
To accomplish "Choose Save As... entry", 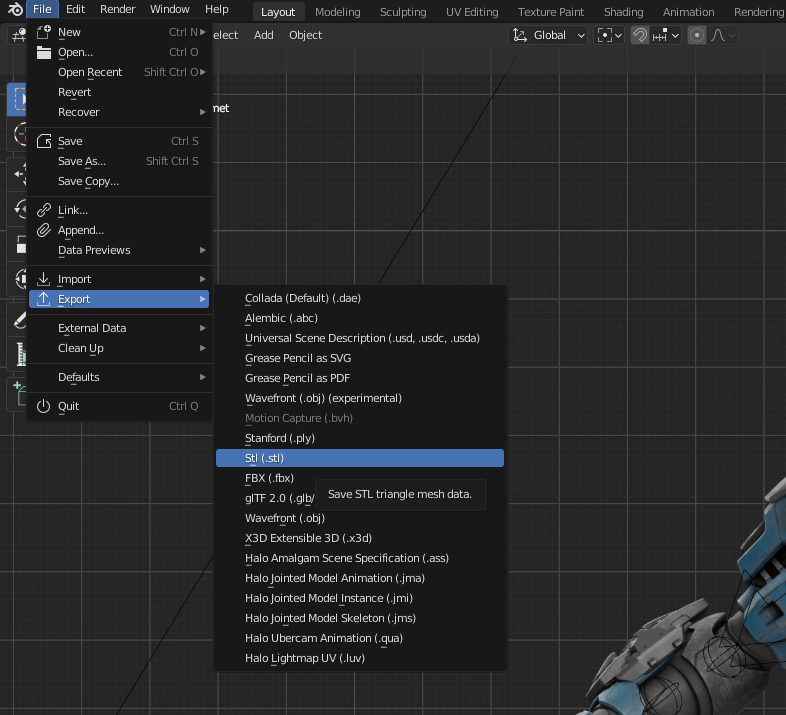I will coord(119,161).
